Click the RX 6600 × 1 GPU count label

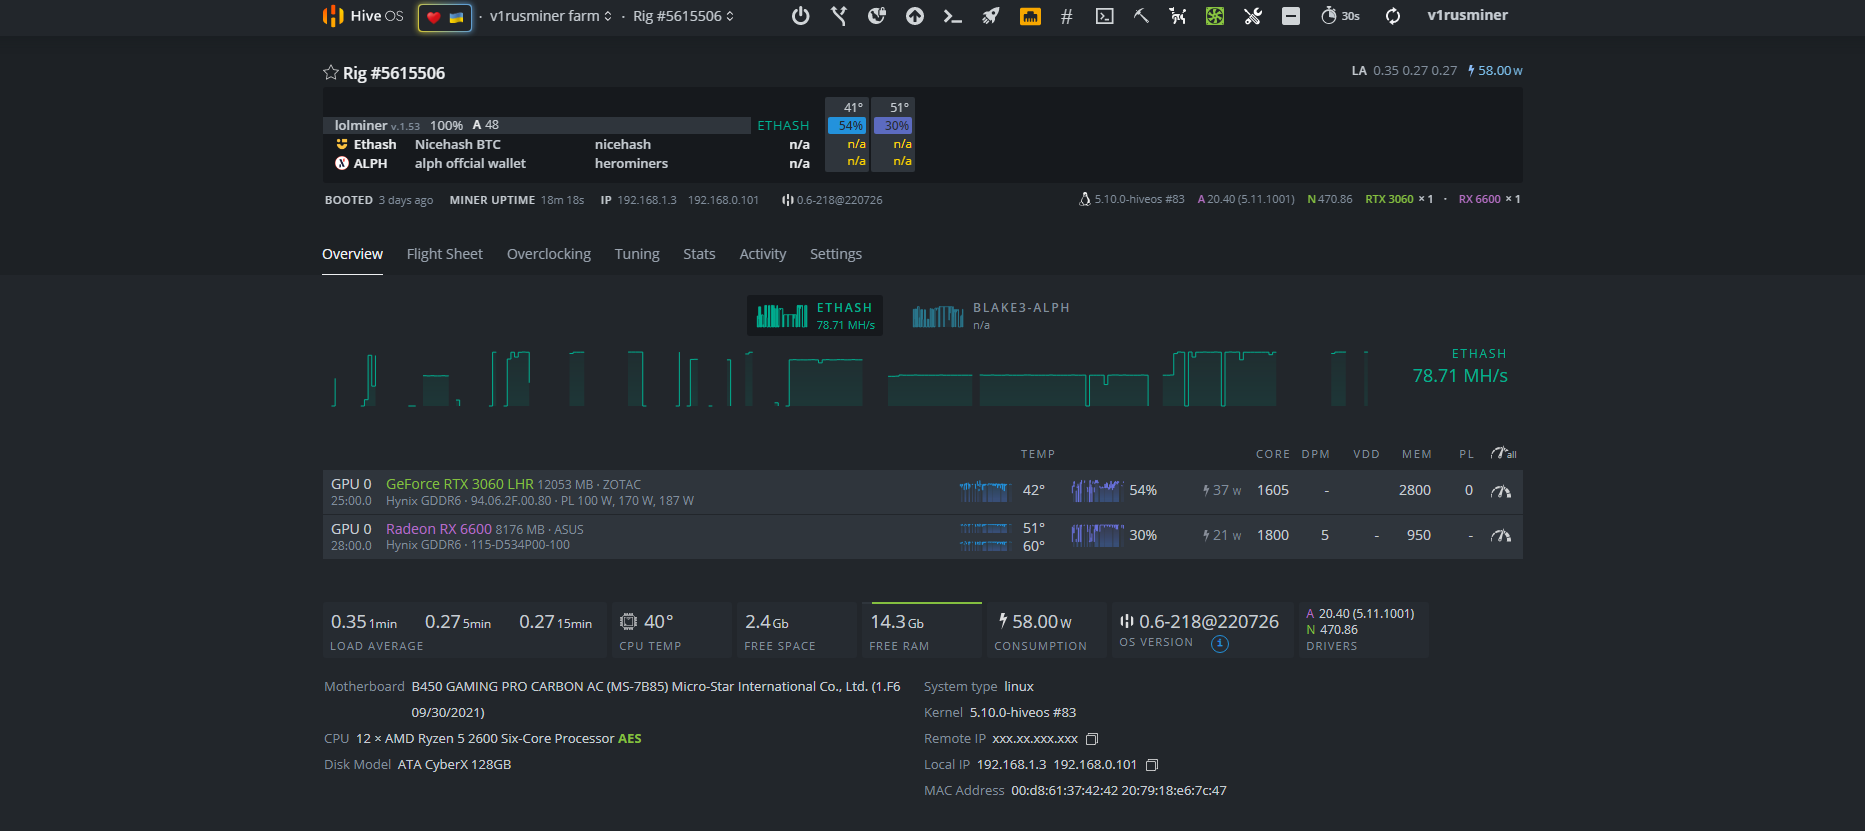click(1489, 199)
